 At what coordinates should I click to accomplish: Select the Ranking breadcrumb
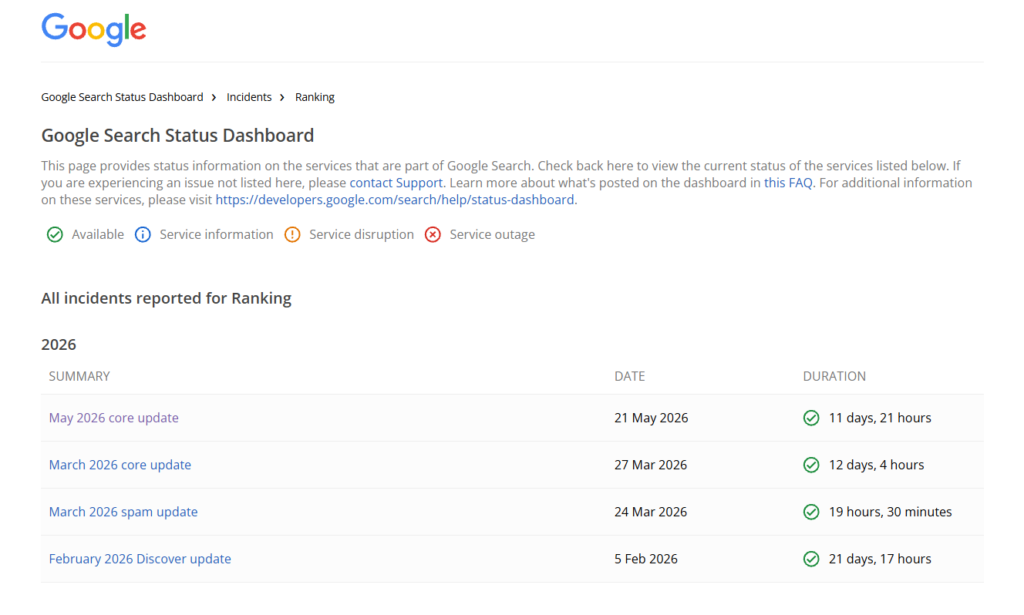[x=315, y=97]
